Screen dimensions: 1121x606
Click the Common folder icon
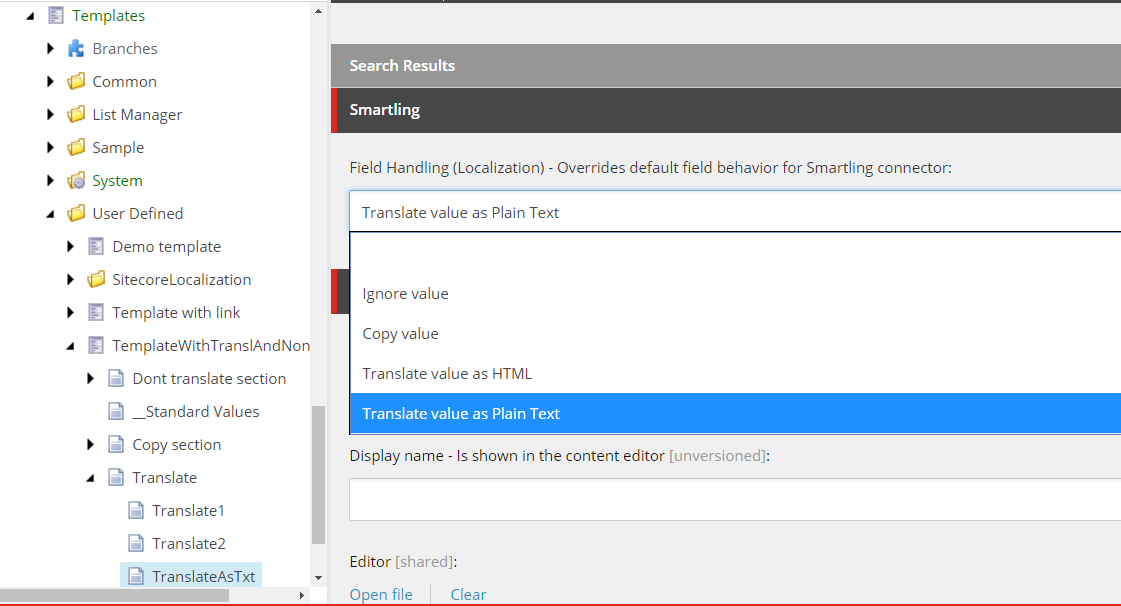tap(76, 81)
